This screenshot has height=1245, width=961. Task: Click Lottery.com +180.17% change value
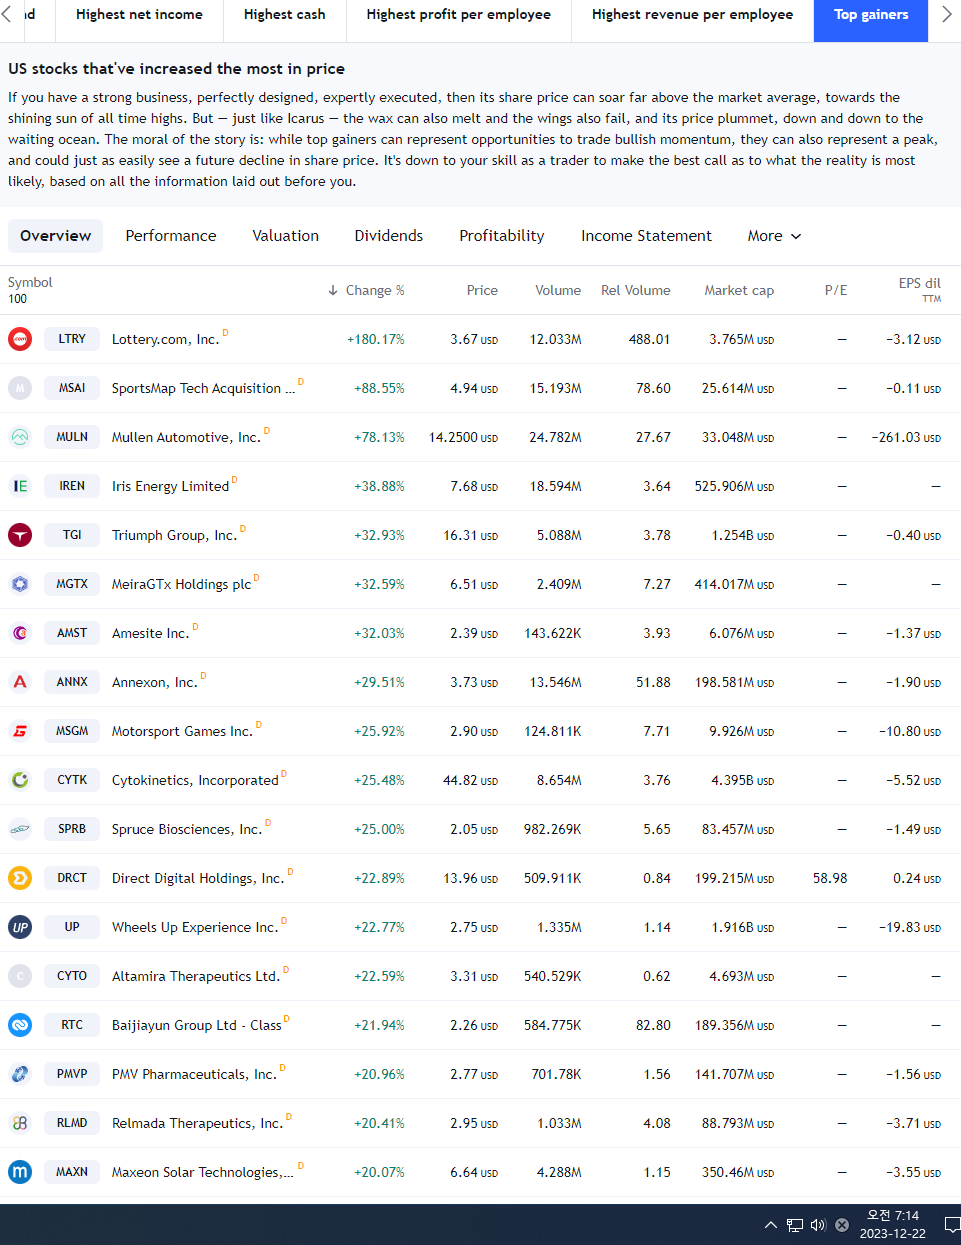point(376,339)
